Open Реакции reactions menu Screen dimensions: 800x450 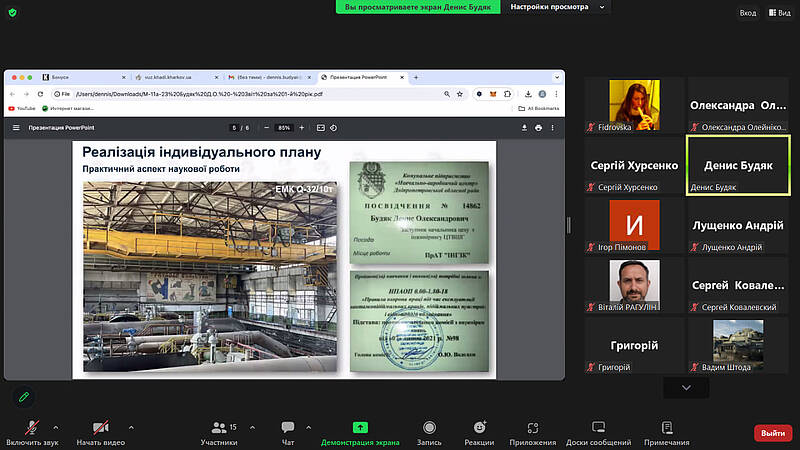479,433
